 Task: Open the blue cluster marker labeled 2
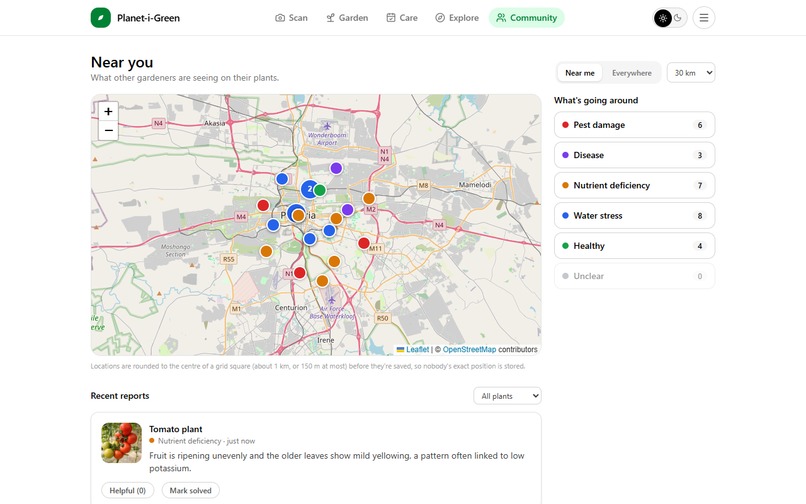tap(309, 189)
